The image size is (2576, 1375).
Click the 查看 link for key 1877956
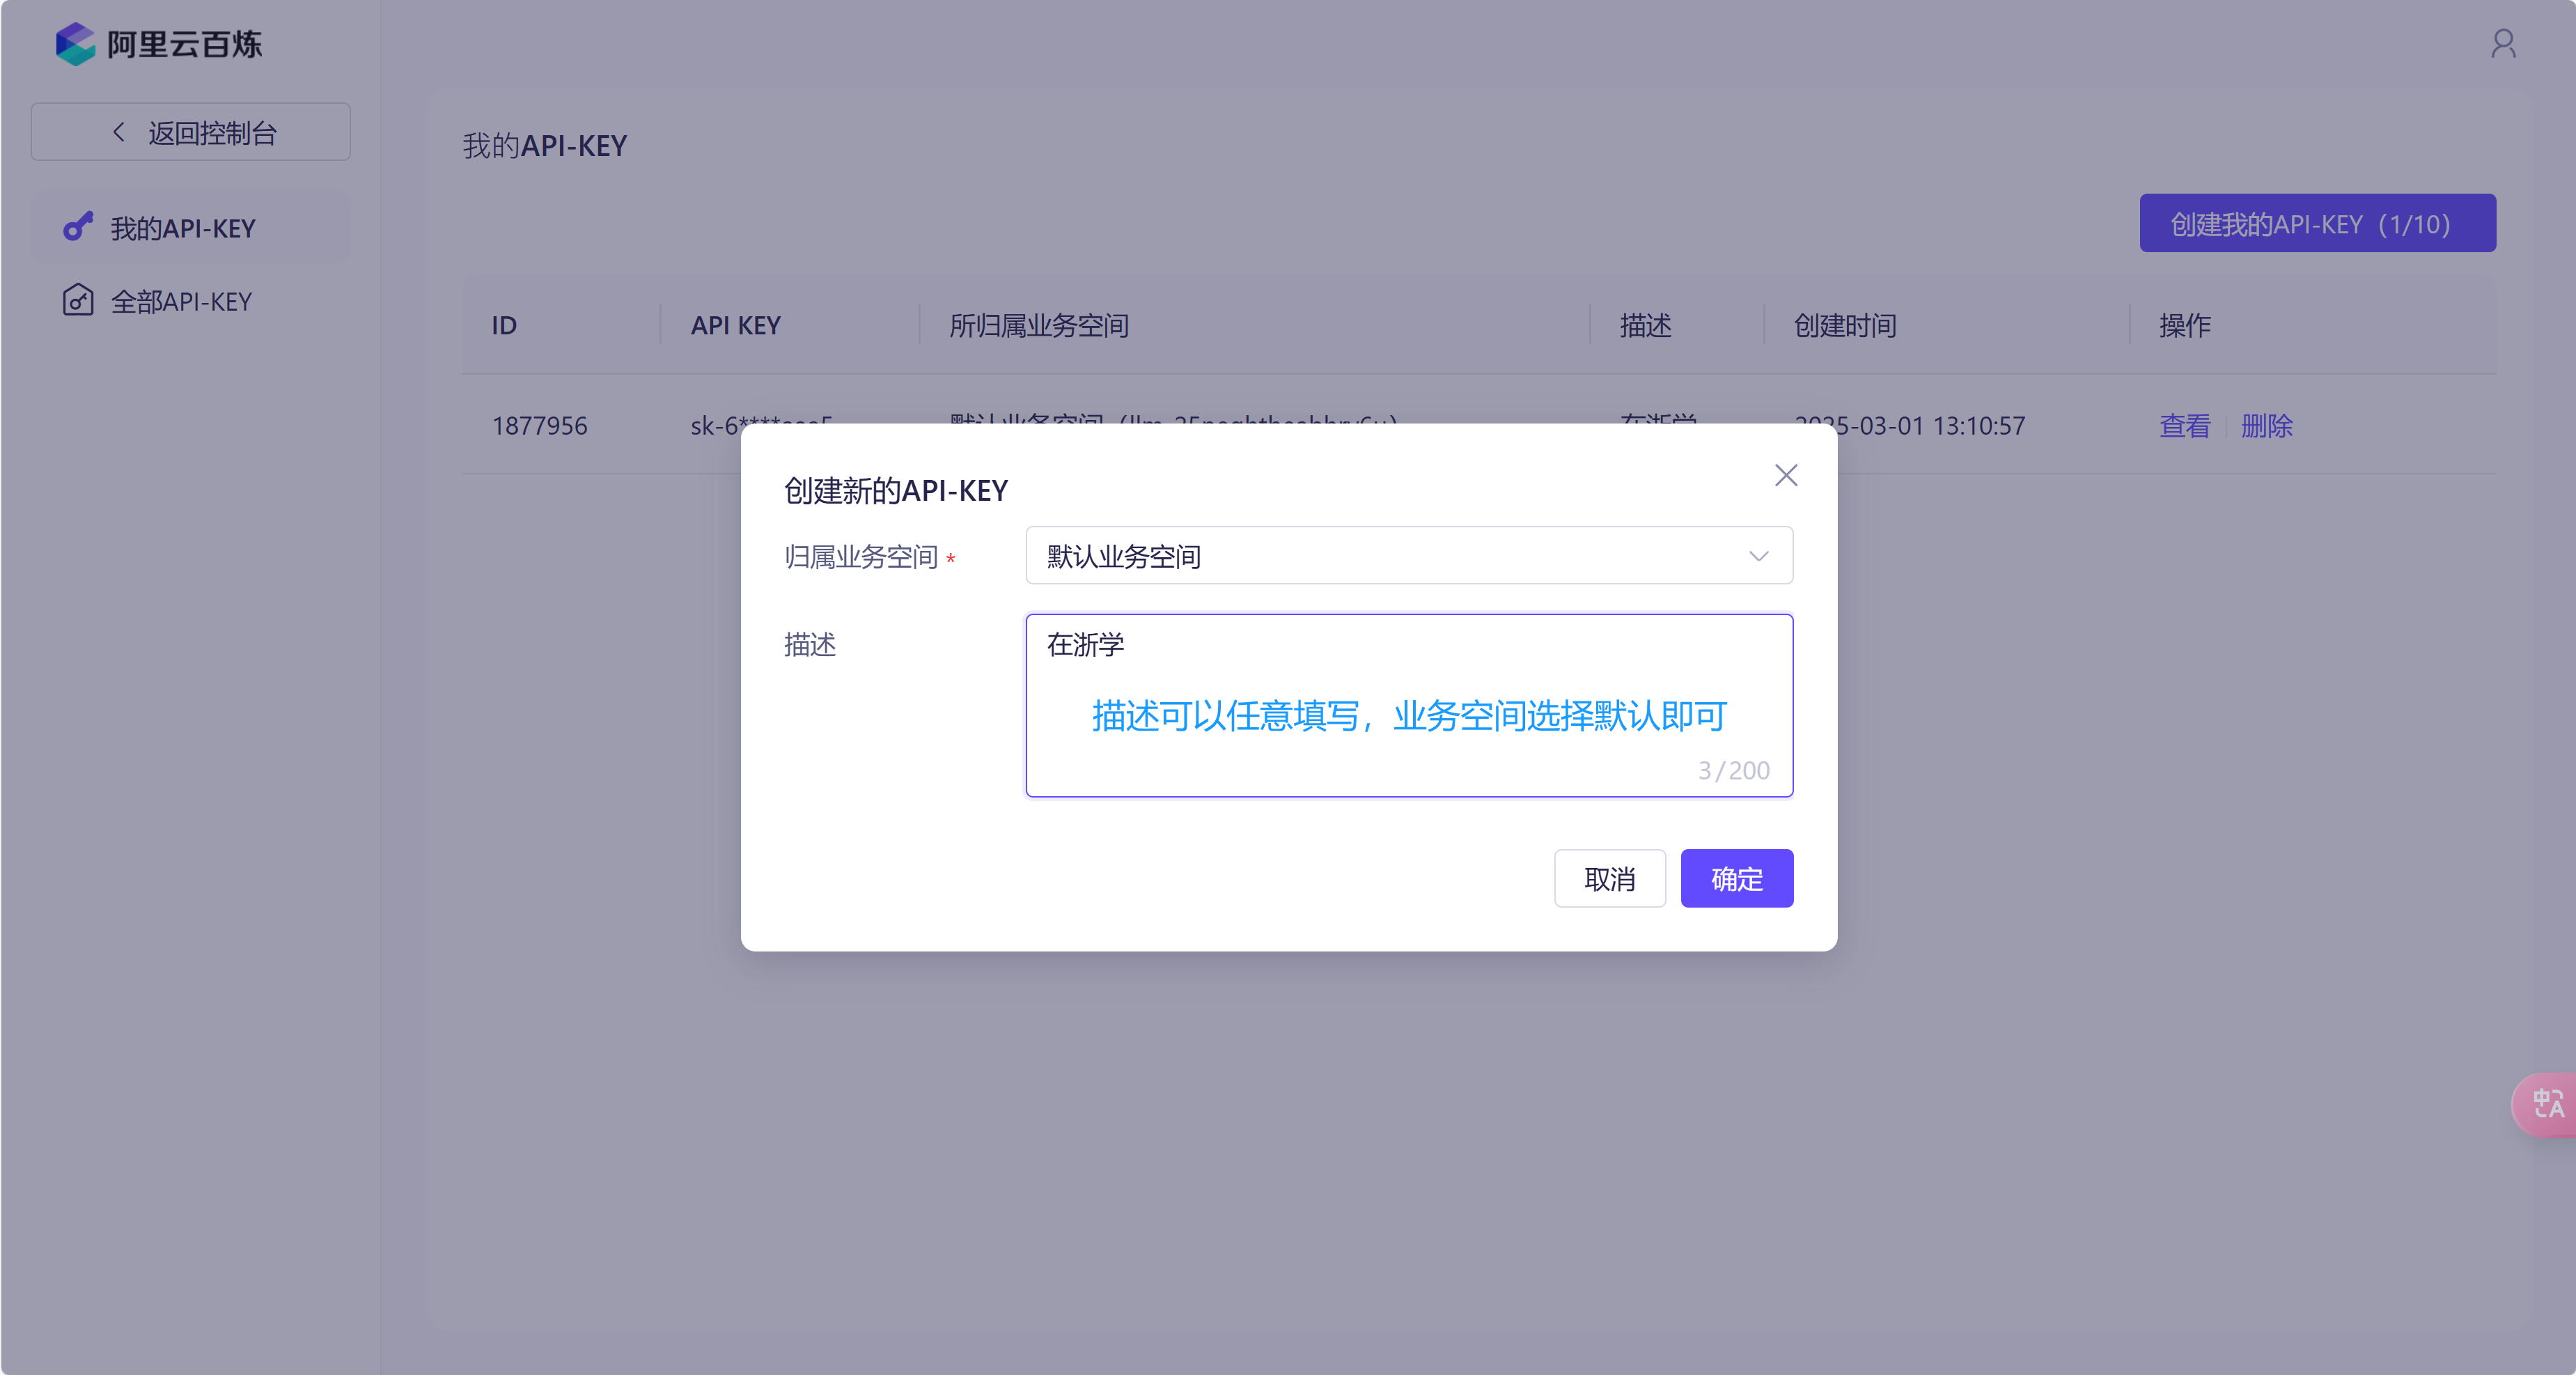pos(2184,426)
